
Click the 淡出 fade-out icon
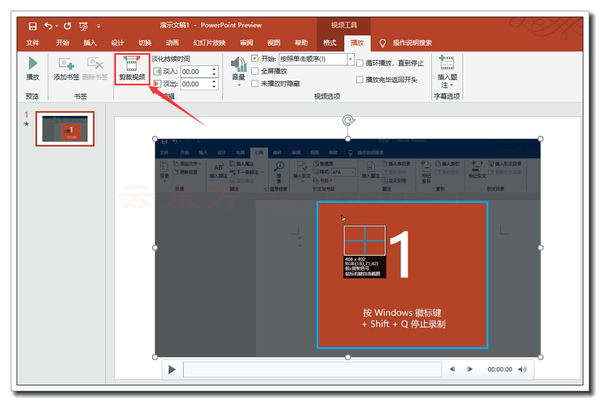click(157, 83)
